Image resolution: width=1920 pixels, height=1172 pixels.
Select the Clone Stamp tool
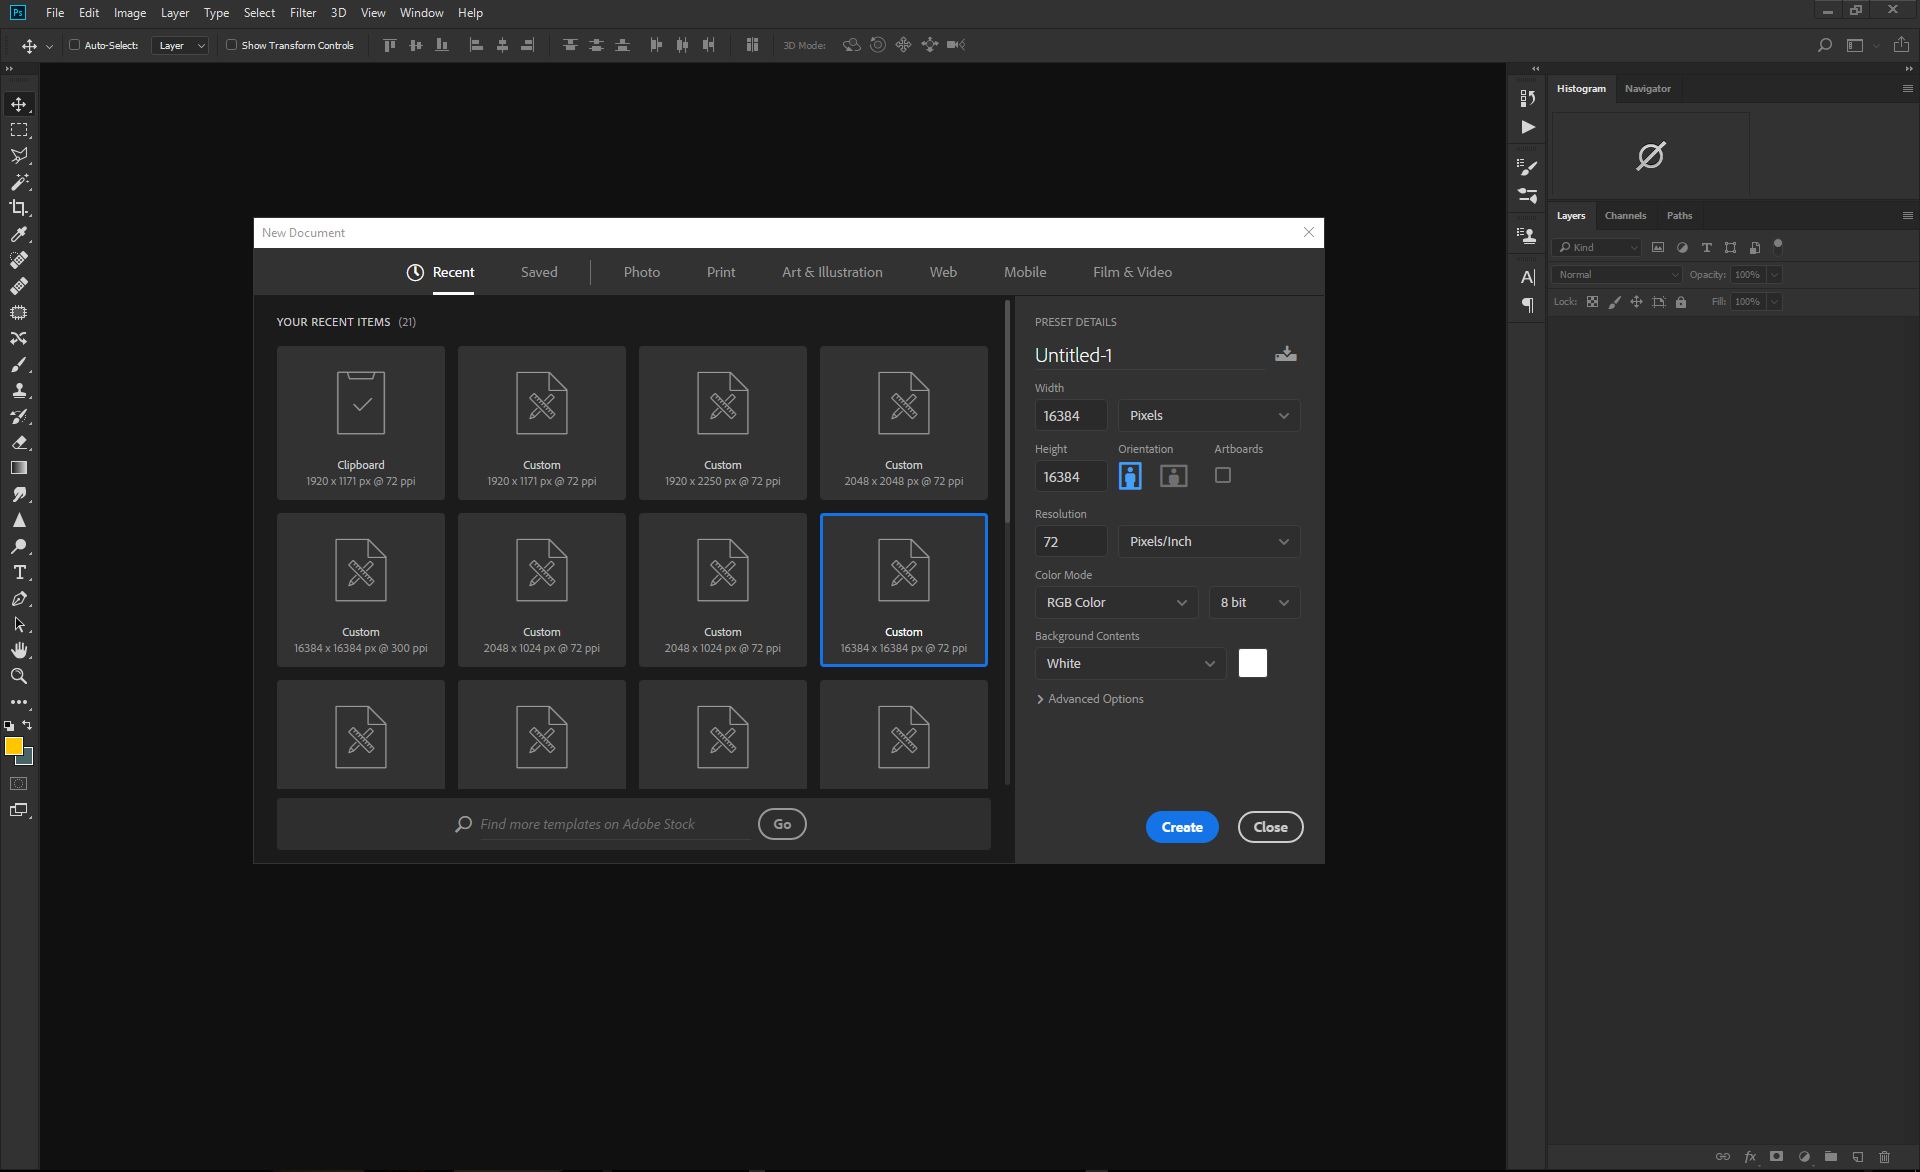[x=19, y=390]
